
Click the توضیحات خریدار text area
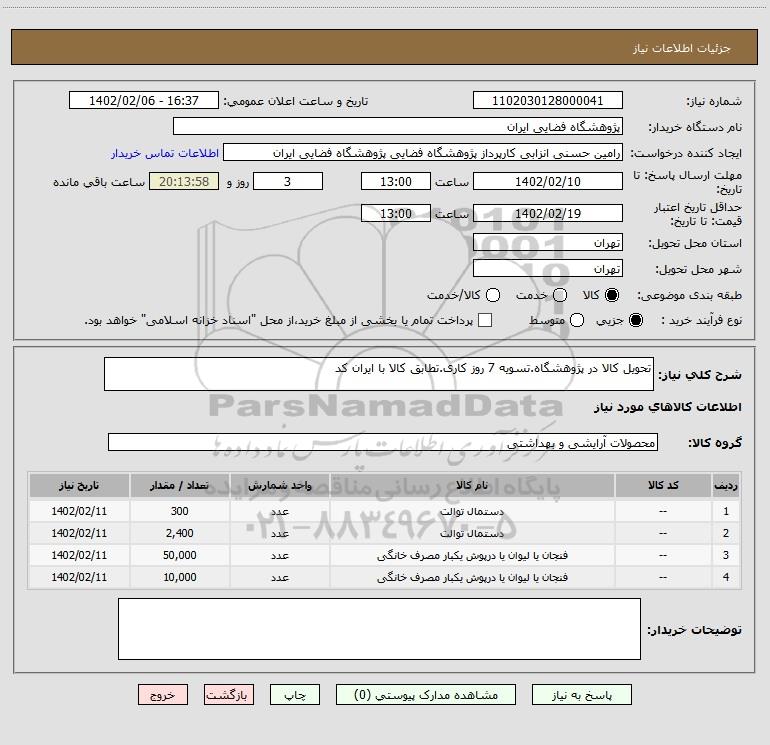coord(379,629)
